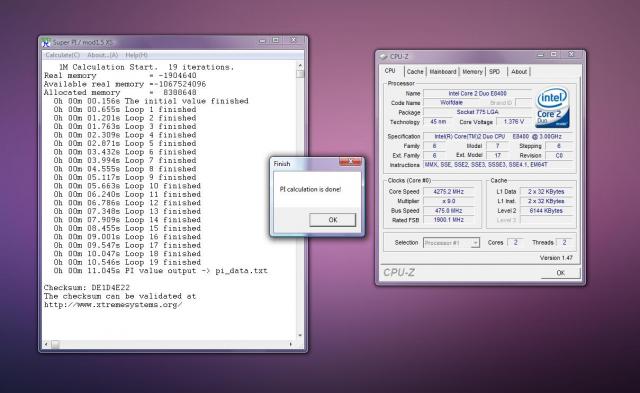Click the horizontal scroll left arrow in Super PI

[46, 344]
